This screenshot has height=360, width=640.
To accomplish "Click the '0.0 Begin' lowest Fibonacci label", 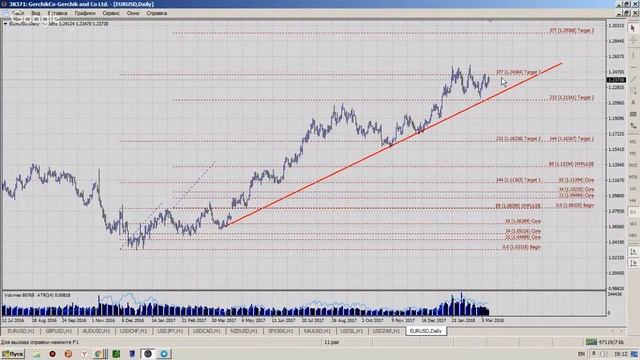I will pyautogui.click(x=521, y=247).
